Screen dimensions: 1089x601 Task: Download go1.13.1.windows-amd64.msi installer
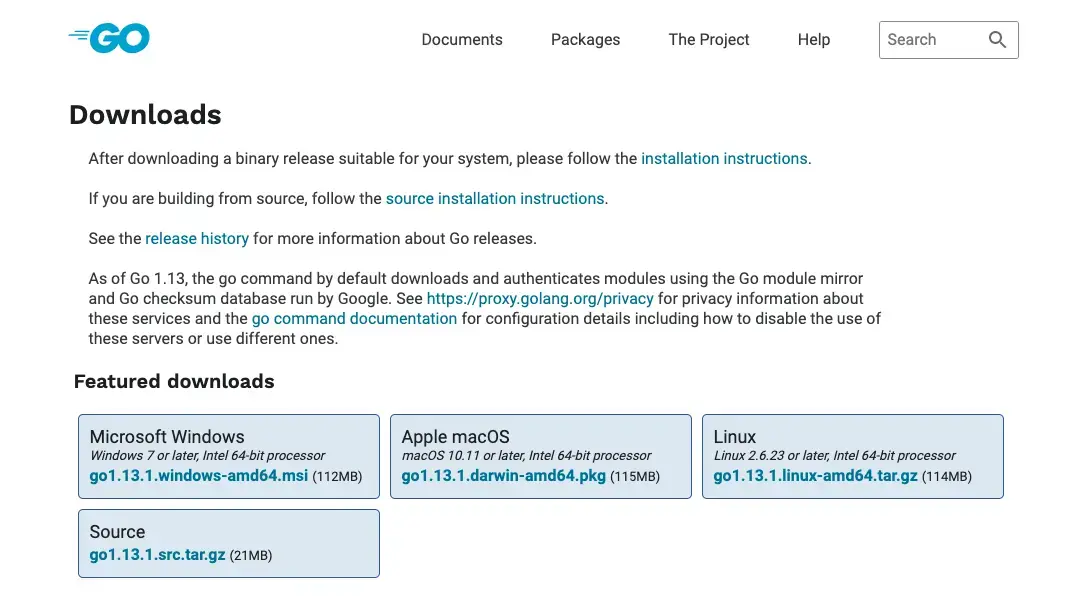(199, 476)
